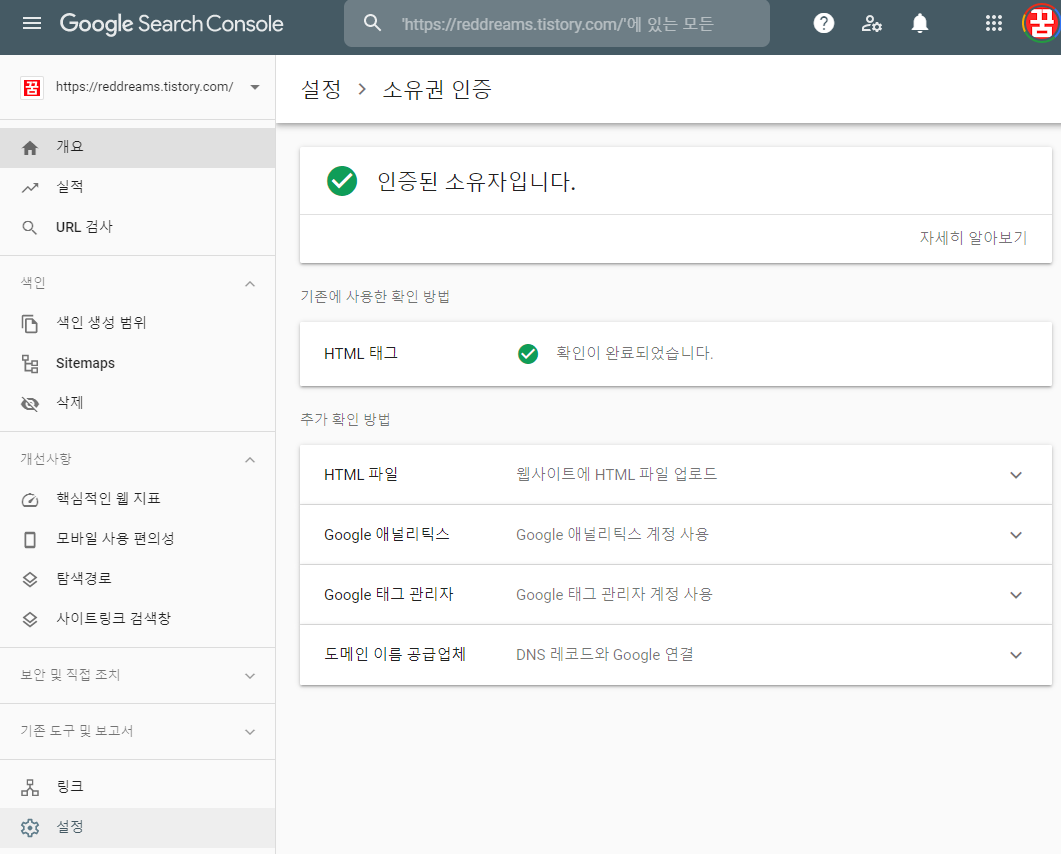Collapse the 색인 section
The width and height of the screenshot is (1061, 854).
[x=250, y=284]
